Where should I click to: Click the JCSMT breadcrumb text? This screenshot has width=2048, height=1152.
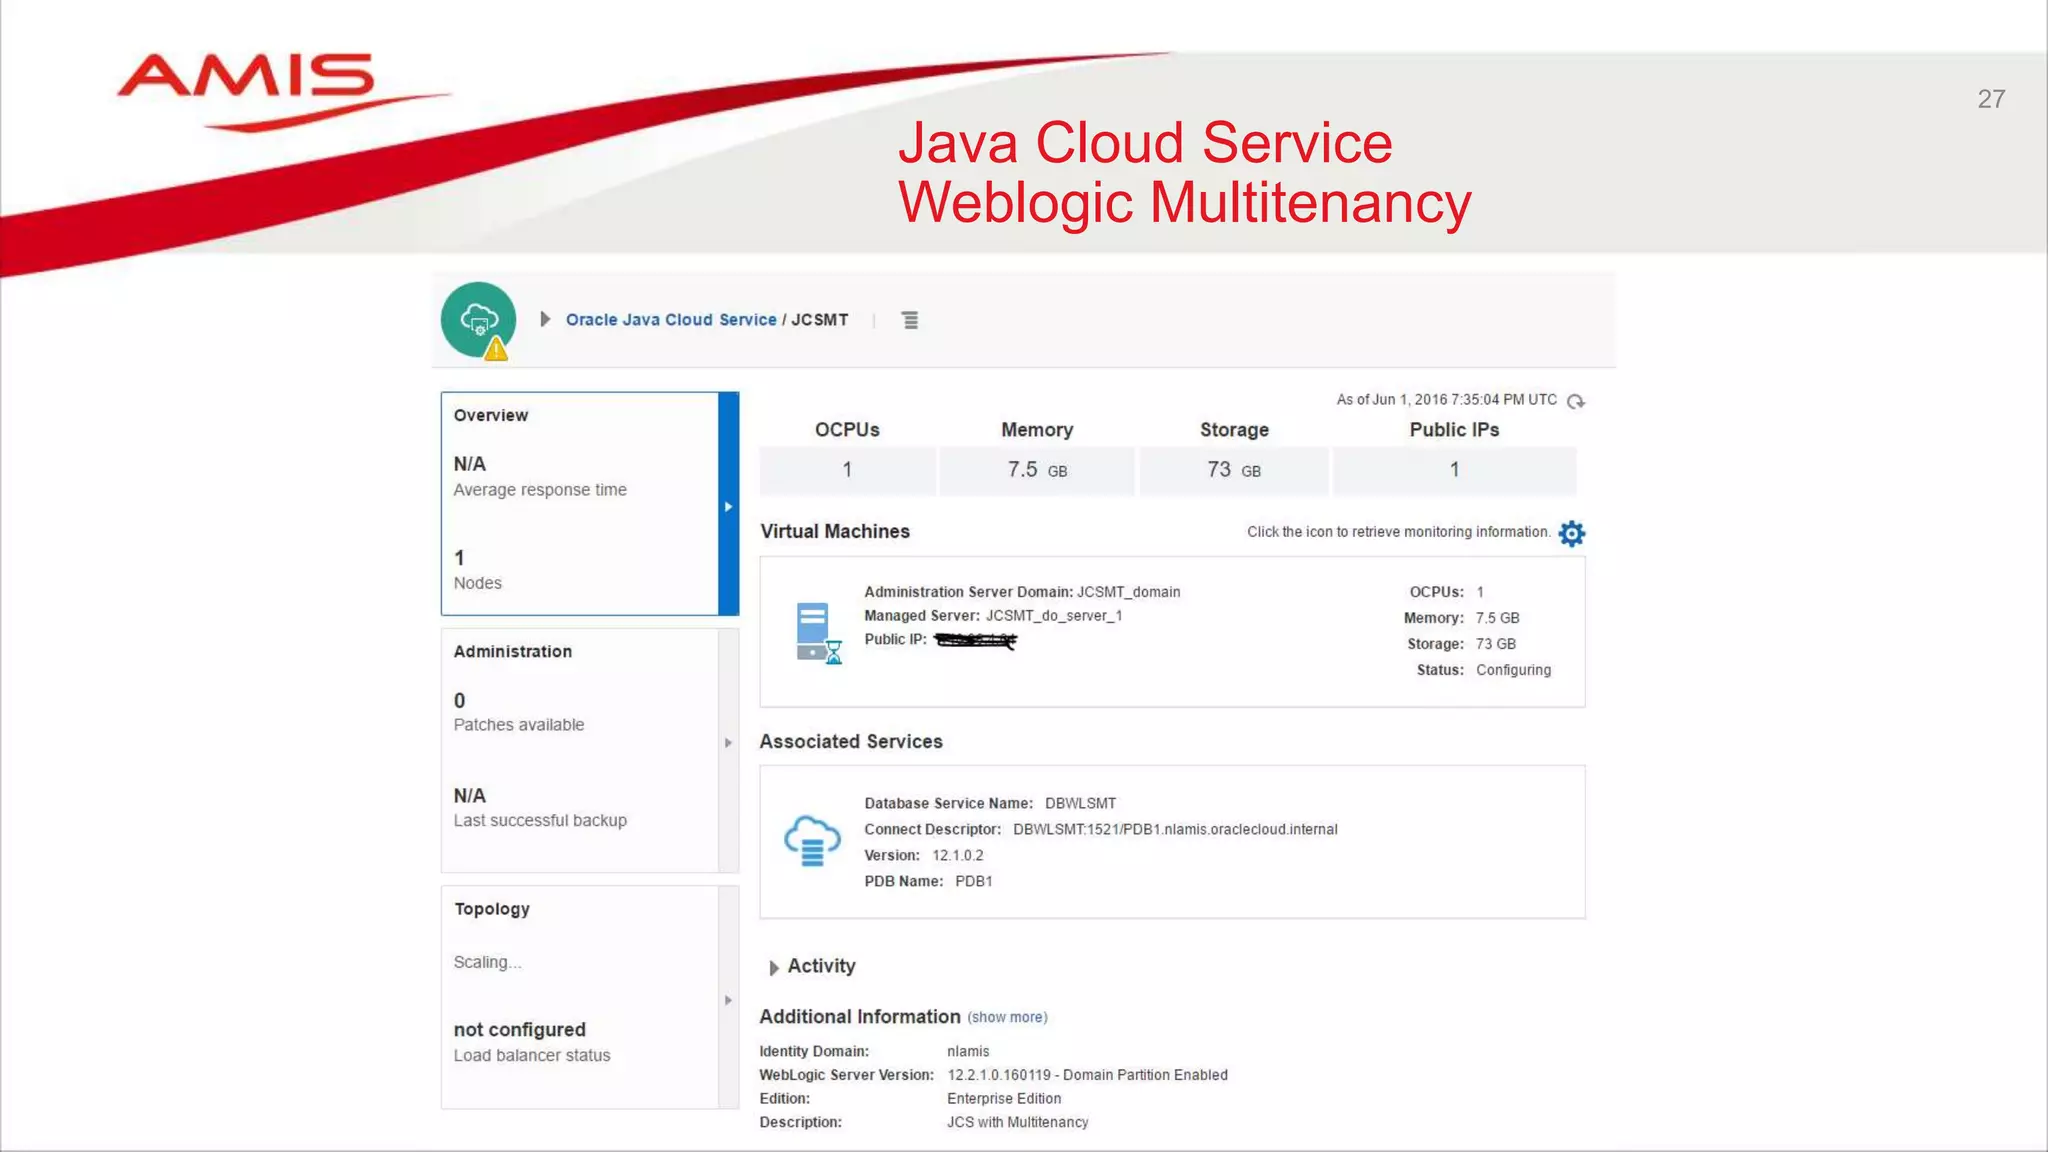[820, 320]
